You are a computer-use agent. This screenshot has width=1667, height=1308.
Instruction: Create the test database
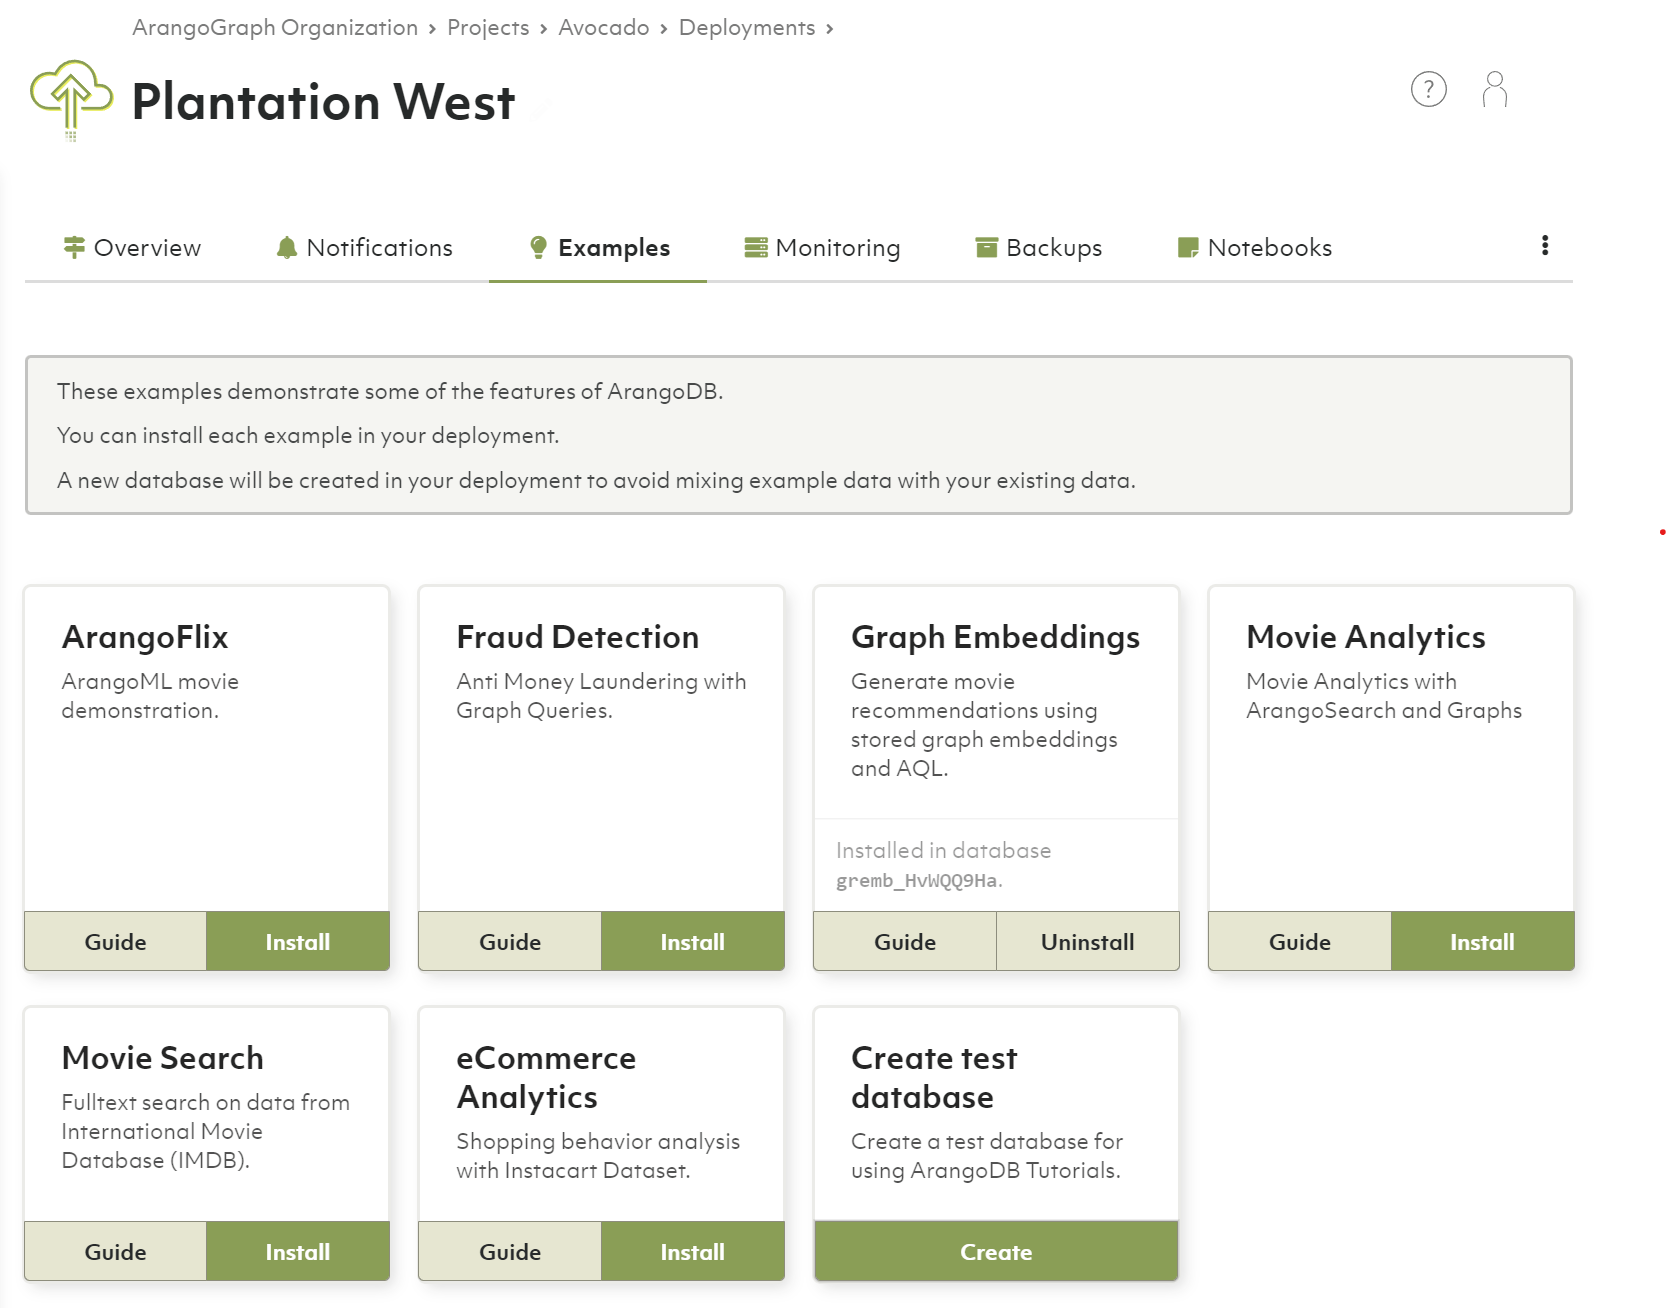pos(996,1251)
